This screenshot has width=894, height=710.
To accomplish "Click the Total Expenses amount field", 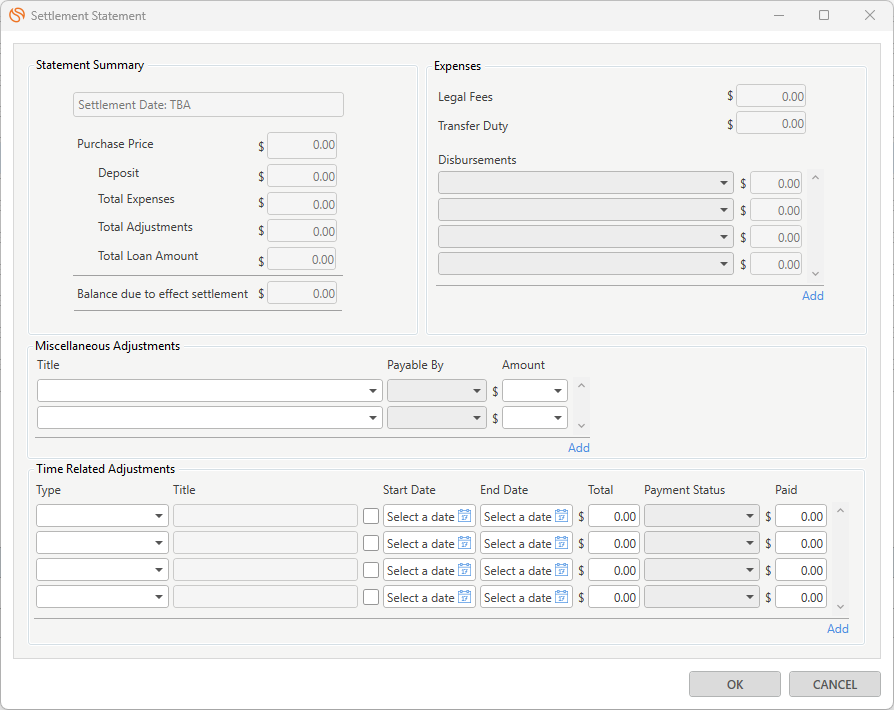I will [302, 204].
